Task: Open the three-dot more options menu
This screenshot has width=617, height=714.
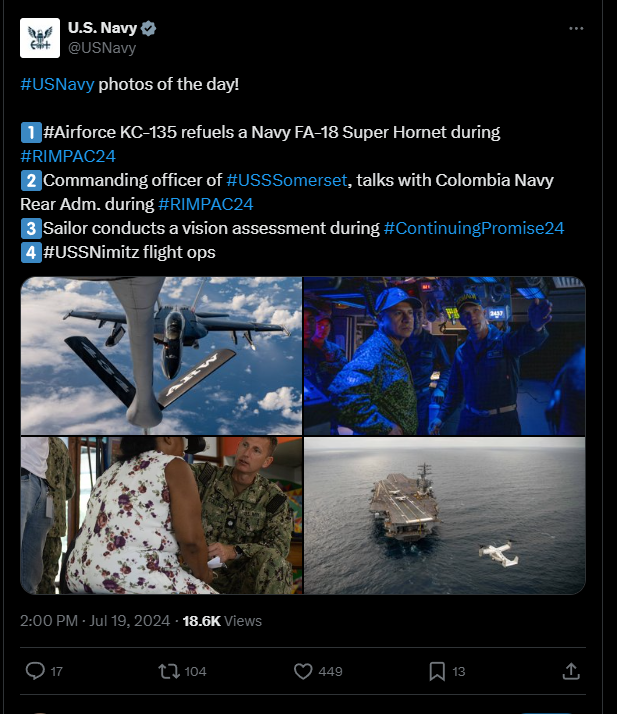Action: point(576,28)
